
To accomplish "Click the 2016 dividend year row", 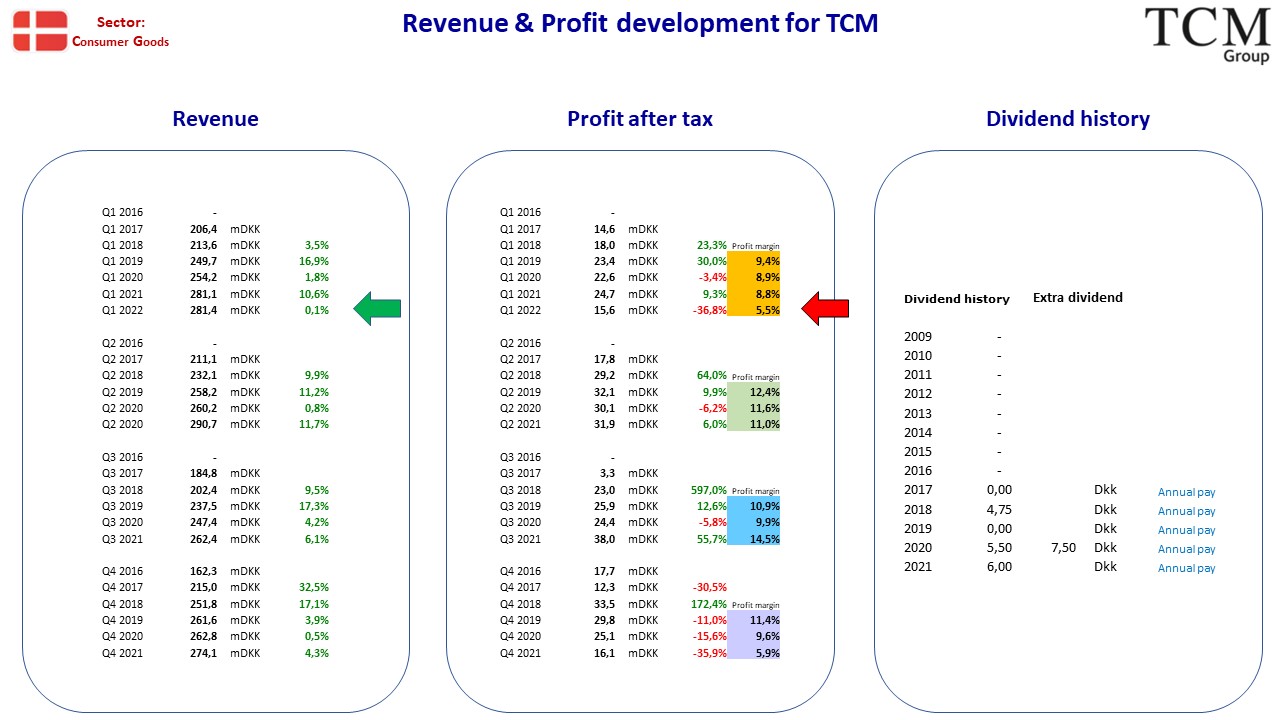I will (953, 470).
